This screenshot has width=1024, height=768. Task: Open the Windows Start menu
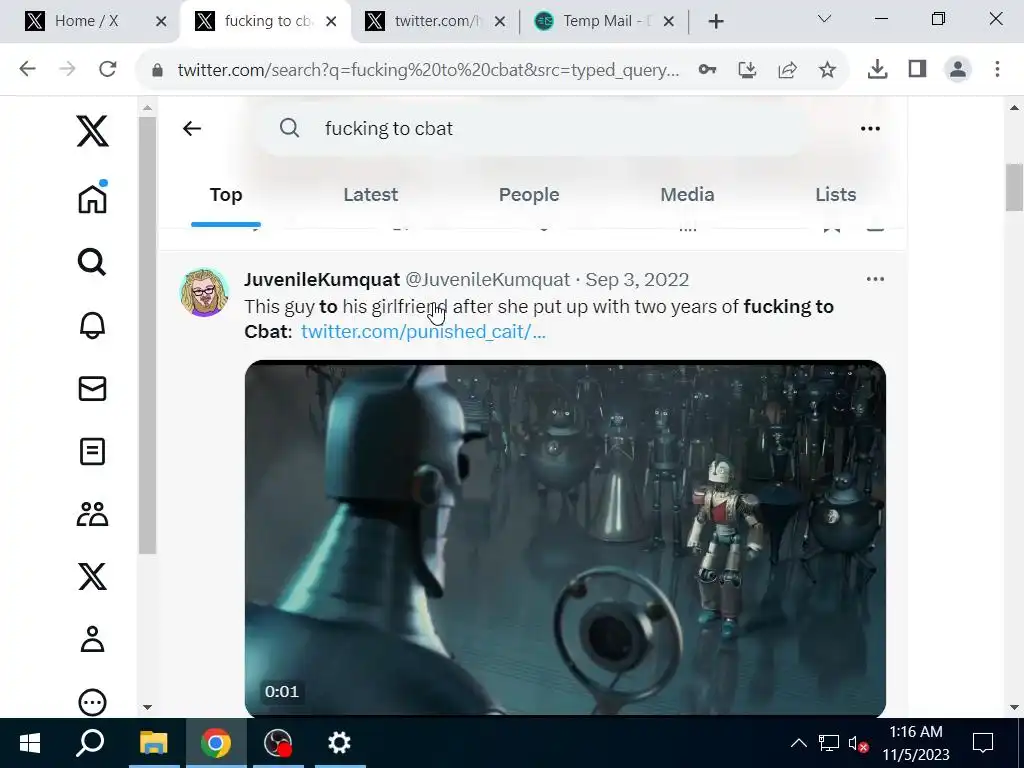click(30, 743)
